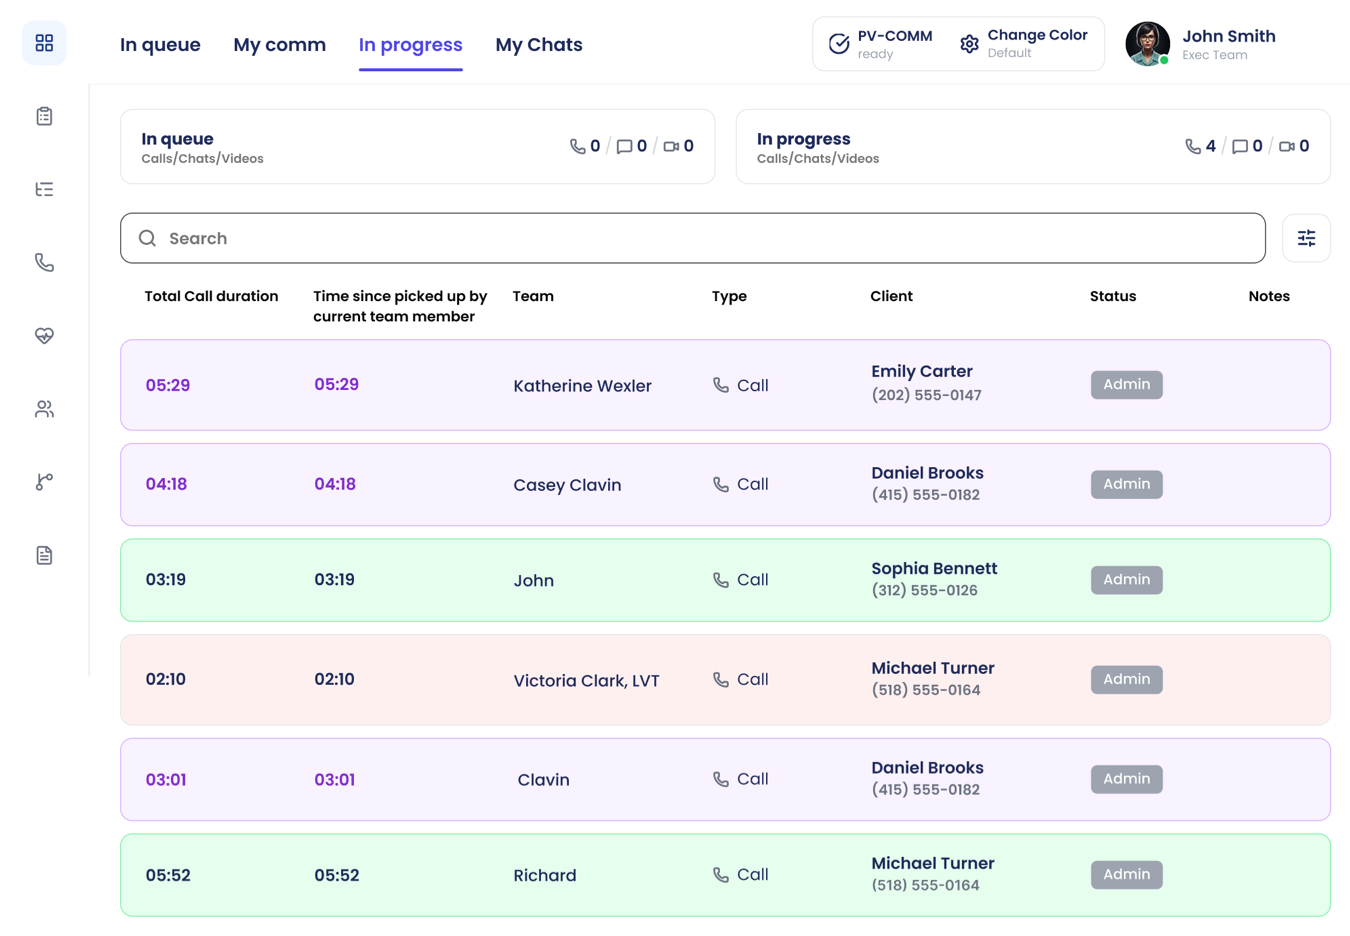Click total duration 04:18 value
Viewport: 1350px width, 936px height.
pos(166,484)
